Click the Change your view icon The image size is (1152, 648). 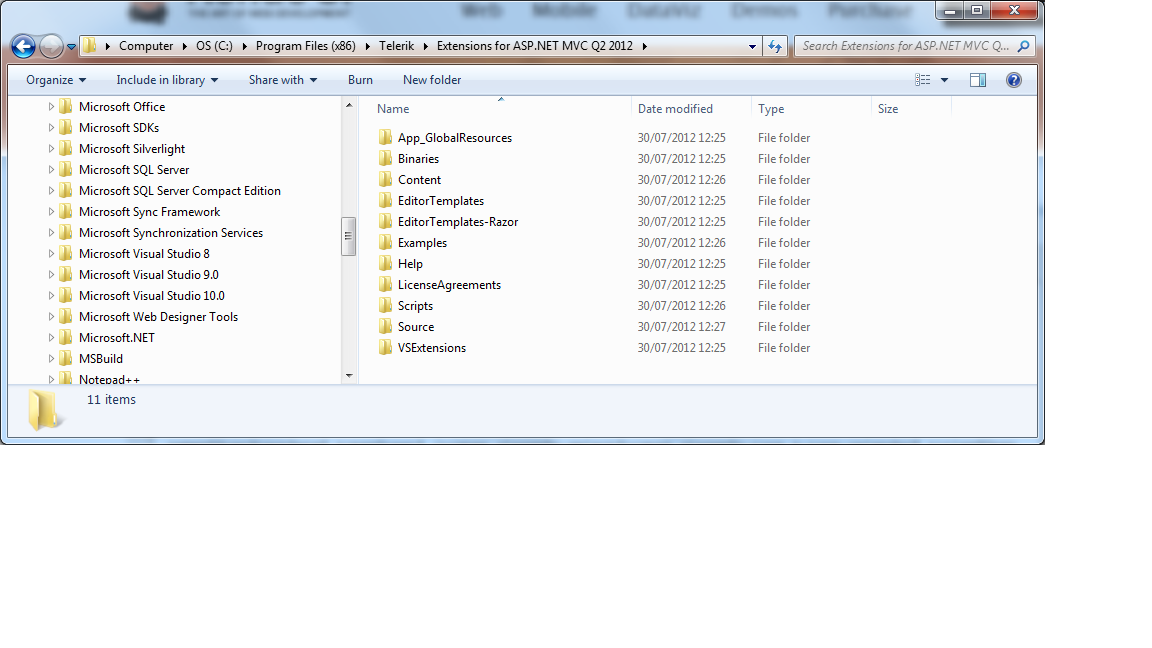pyautogui.click(x=923, y=80)
